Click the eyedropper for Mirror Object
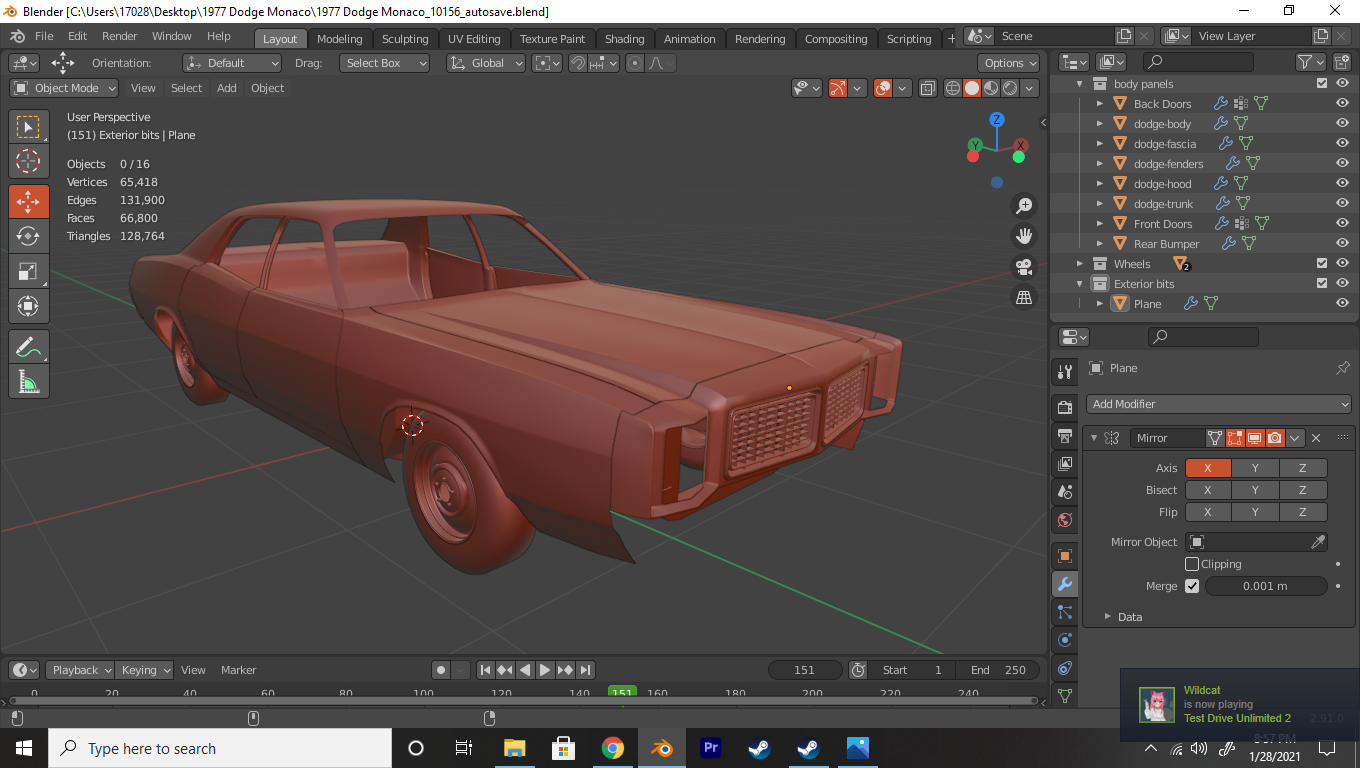The width and height of the screenshot is (1360, 768). (1318, 542)
